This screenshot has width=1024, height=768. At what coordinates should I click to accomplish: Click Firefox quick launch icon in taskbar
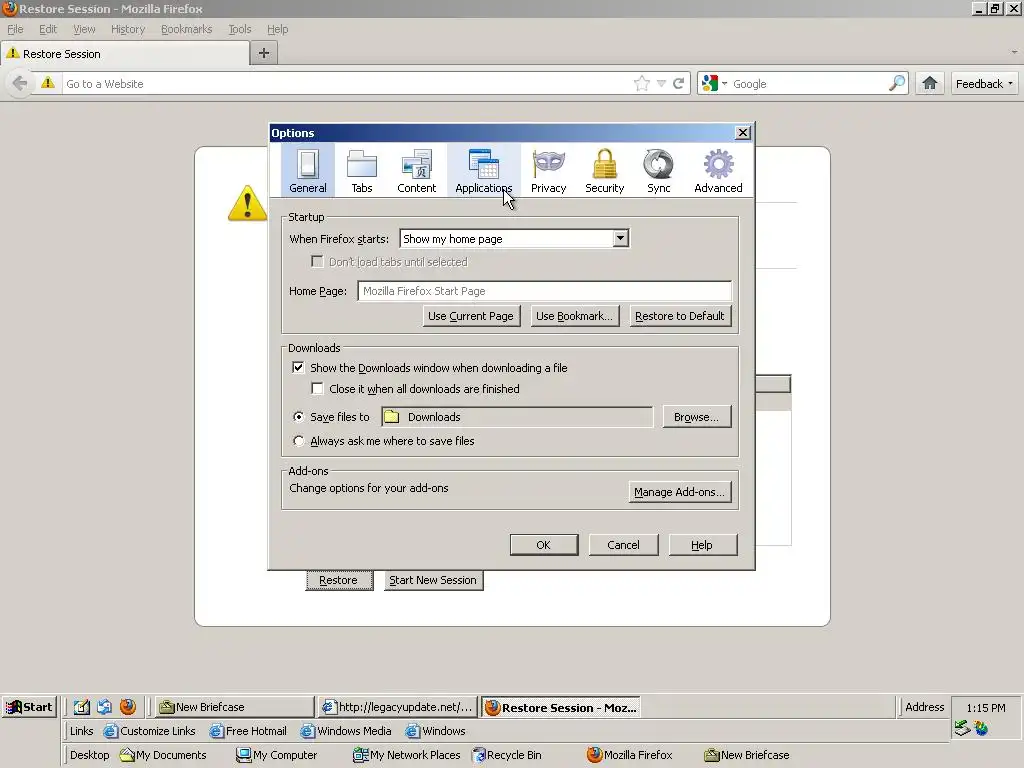(x=128, y=707)
